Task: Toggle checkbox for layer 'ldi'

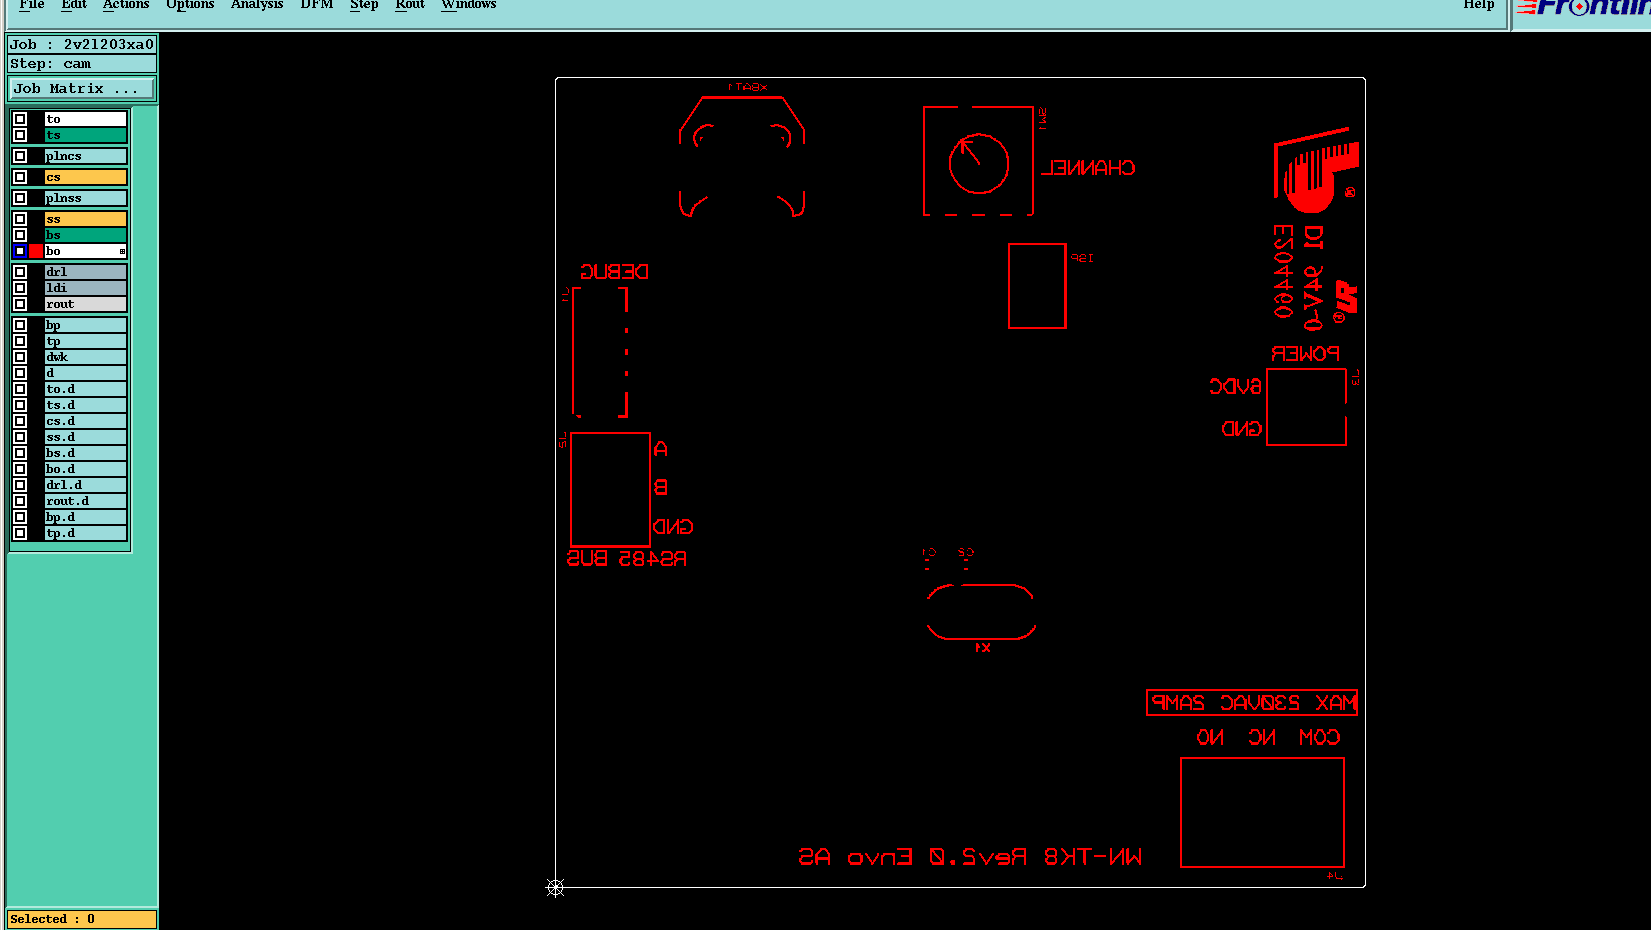Action: click(20, 288)
